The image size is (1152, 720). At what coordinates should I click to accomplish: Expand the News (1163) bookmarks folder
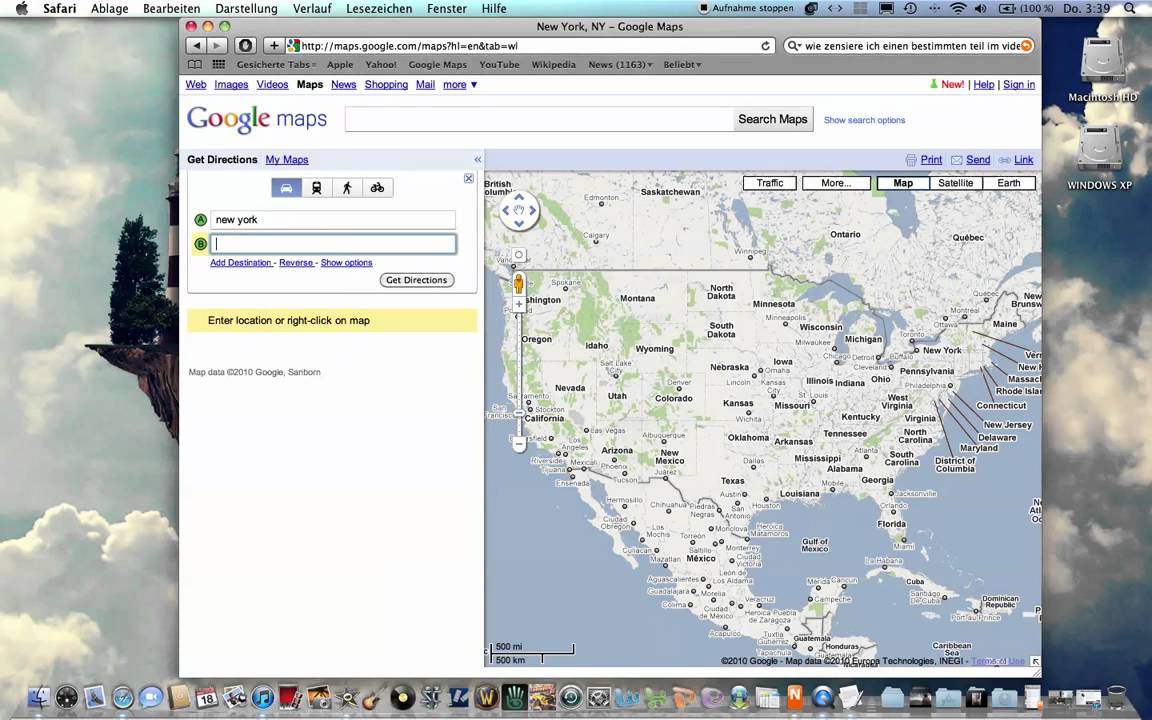[x=620, y=65]
